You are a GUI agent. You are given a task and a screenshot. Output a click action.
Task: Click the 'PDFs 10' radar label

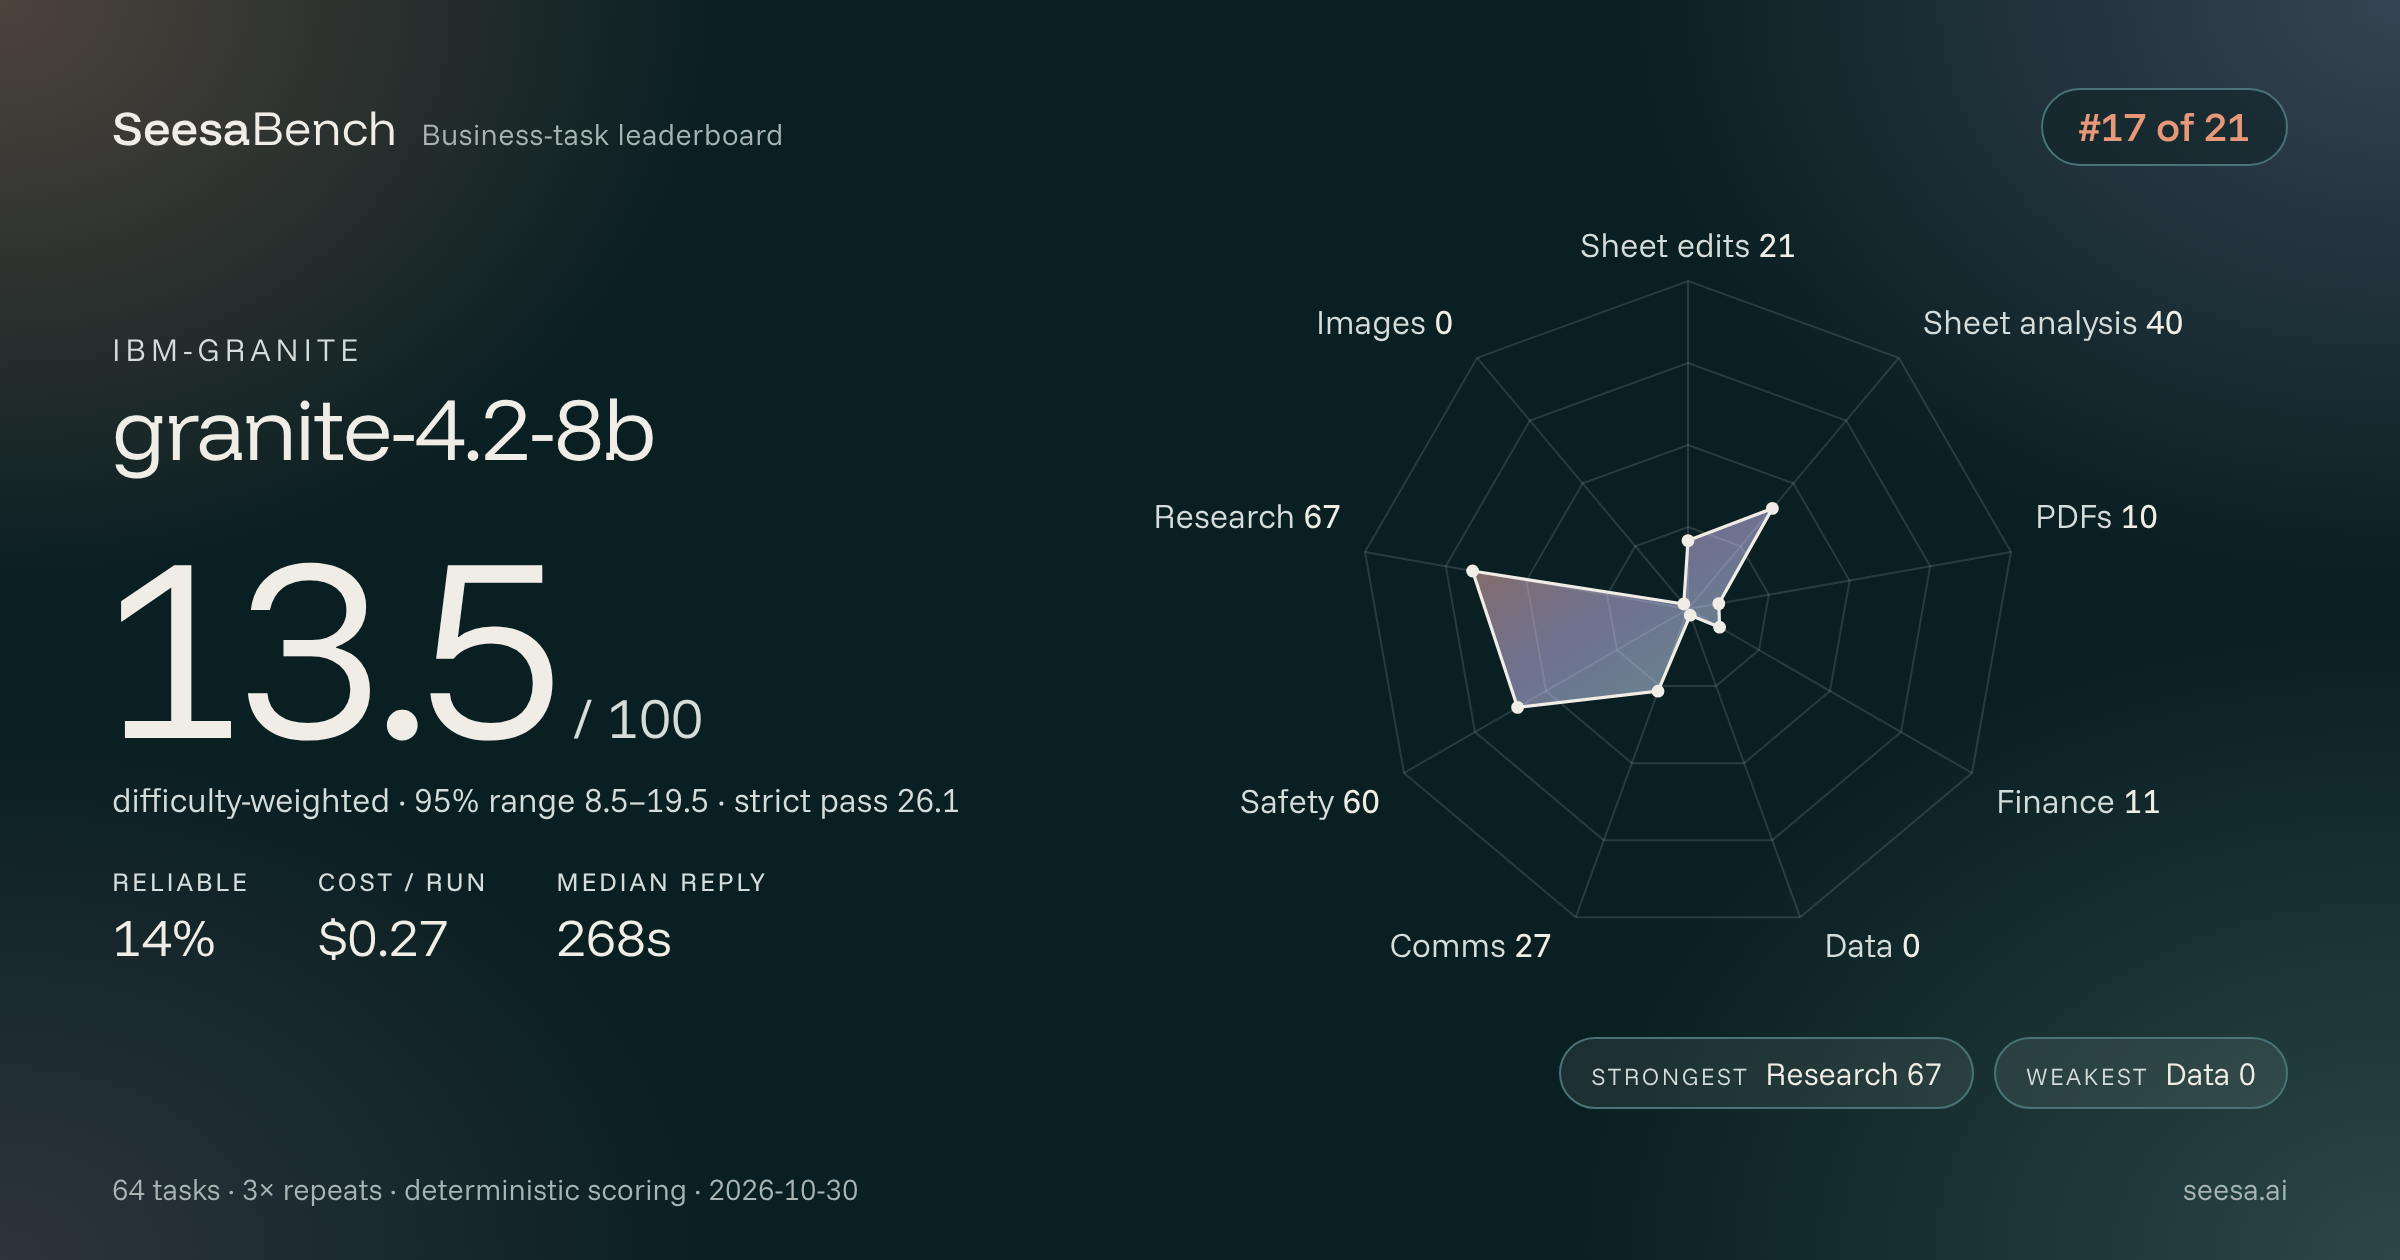click(2096, 517)
